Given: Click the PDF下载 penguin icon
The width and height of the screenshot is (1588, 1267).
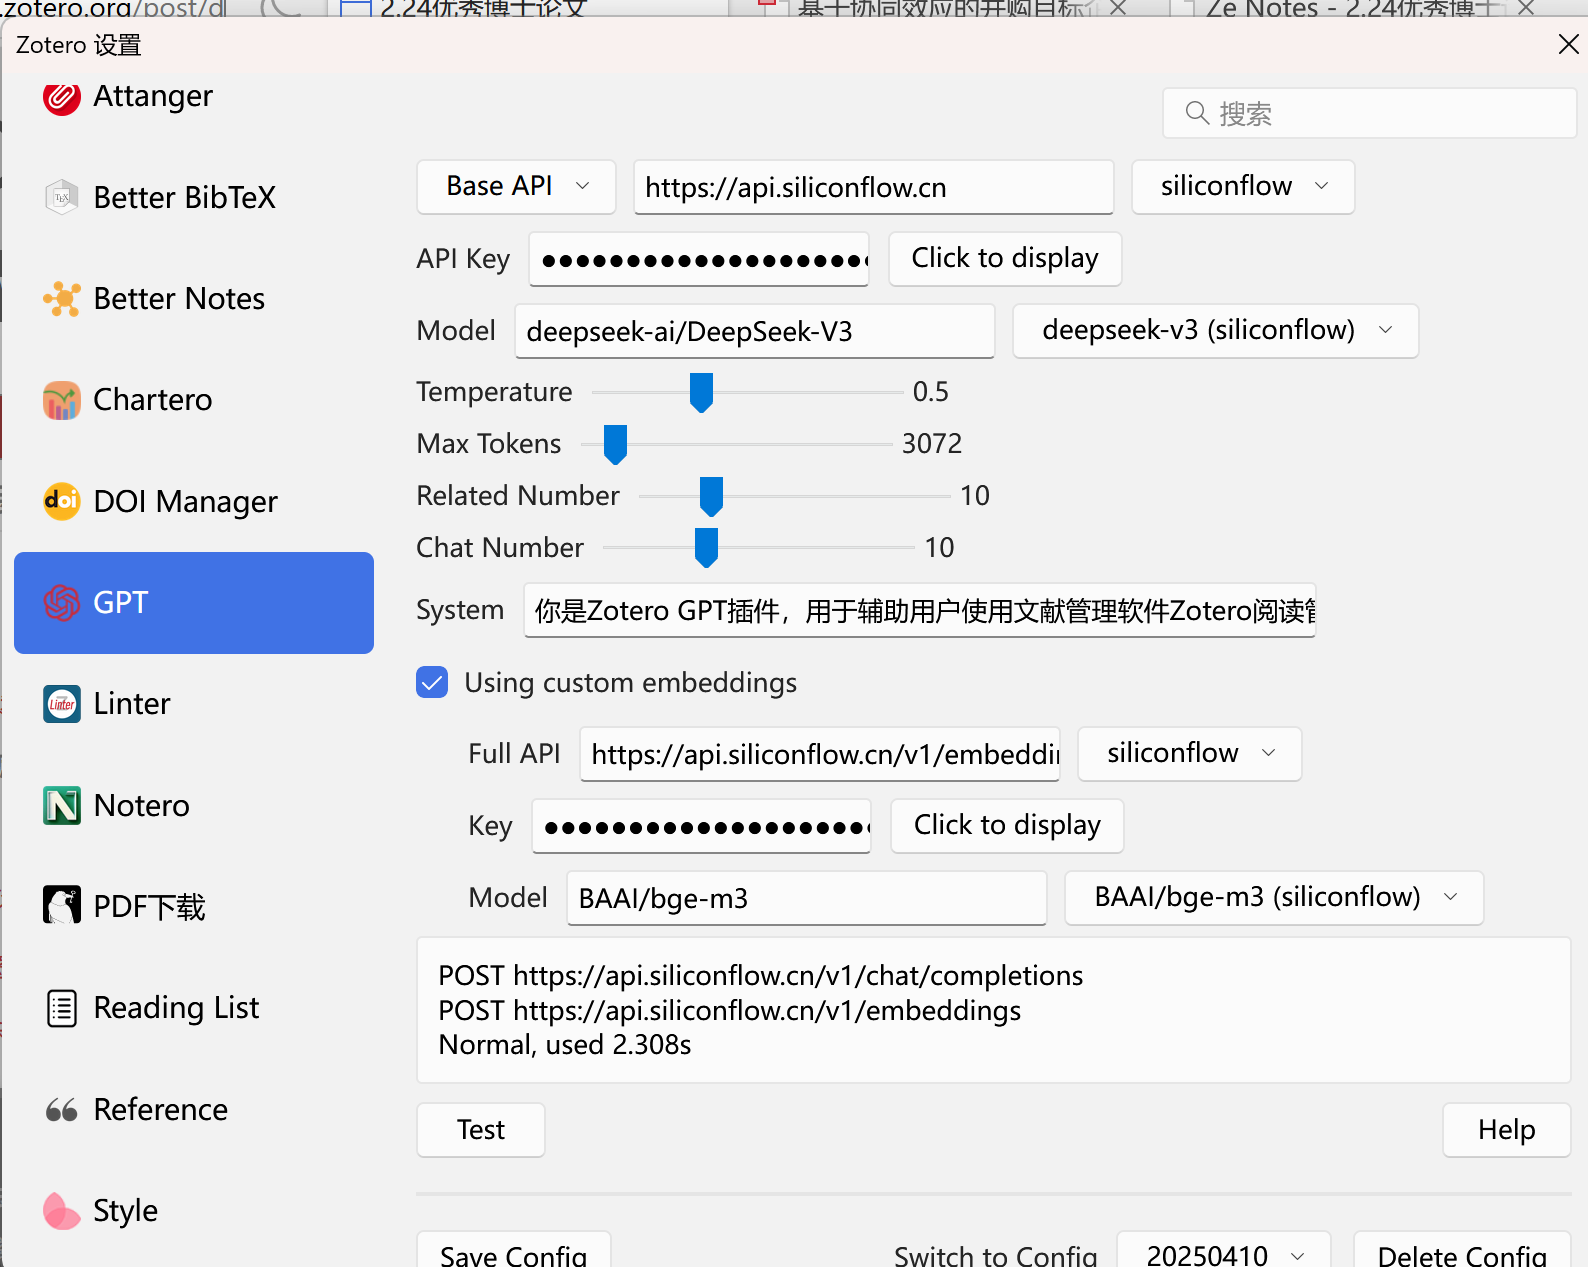Looking at the screenshot, I should coord(62,906).
